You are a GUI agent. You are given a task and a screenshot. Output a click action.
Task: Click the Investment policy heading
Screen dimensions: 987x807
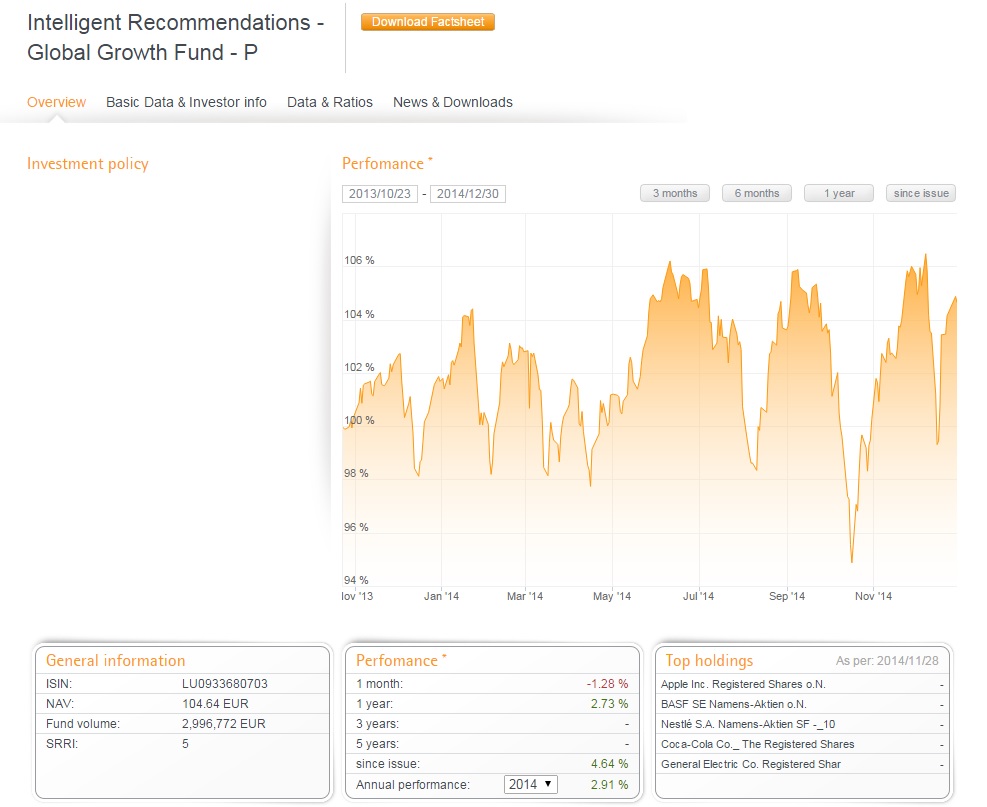87,164
